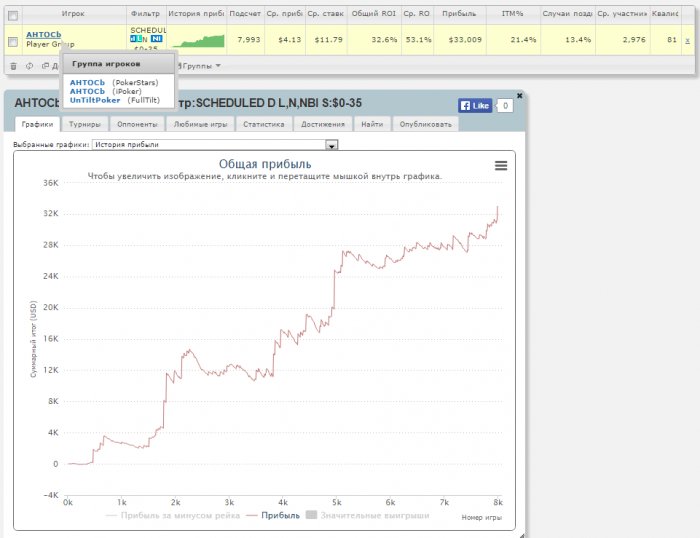Select the Достижения tab
Image resolution: width=700 pixels, height=538 pixels.
pyautogui.click(x=323, y=125)
